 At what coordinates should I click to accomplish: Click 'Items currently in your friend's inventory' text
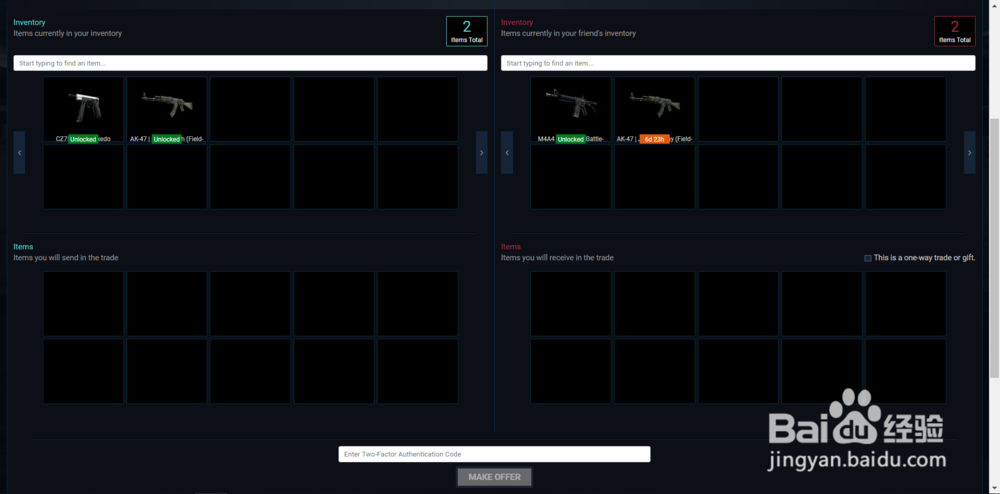568,33
